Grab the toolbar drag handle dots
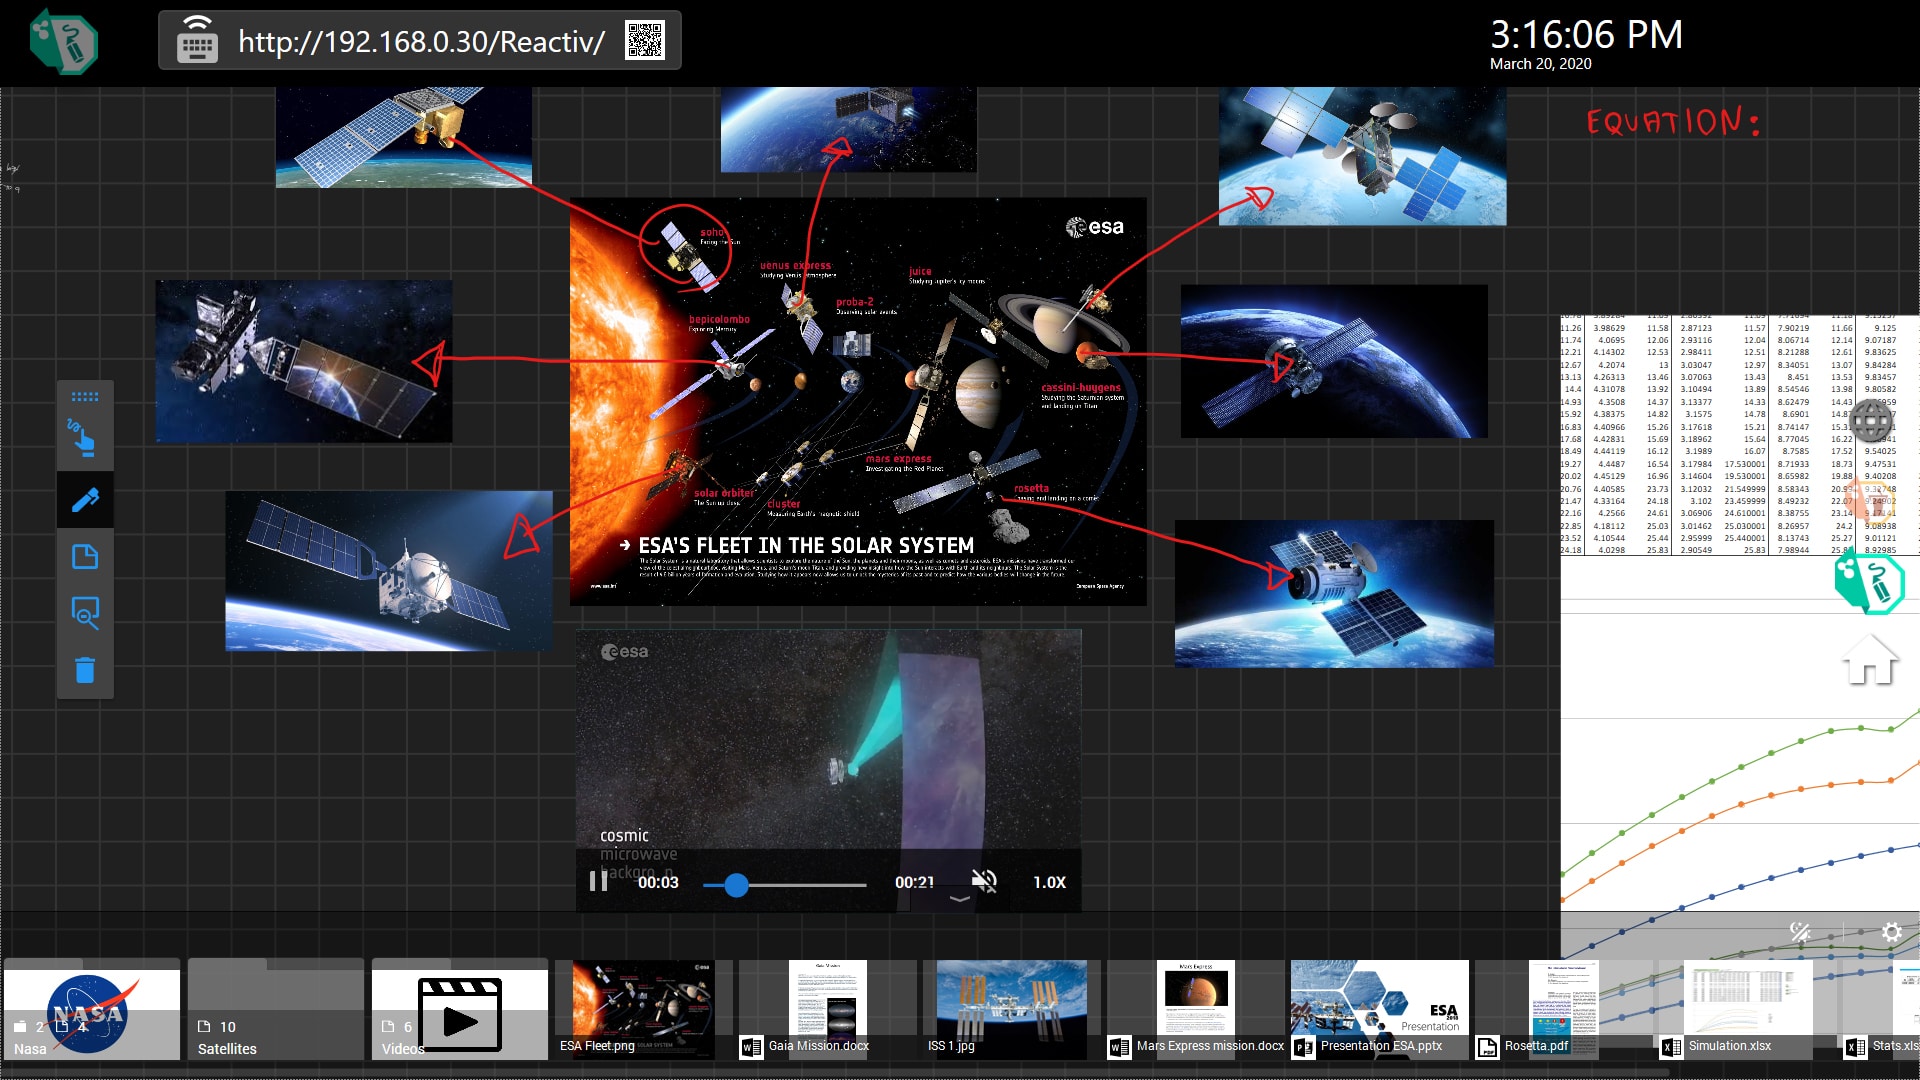 point(85,397)
